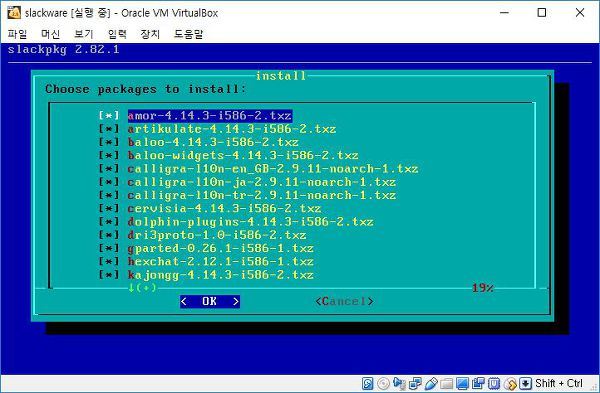The width and height of the screenshot is (600, 393).
Task: Toggle the baloo-widgets-4.14.3 package checkbox
Action: pyautogui.click(x=109, y=155)
